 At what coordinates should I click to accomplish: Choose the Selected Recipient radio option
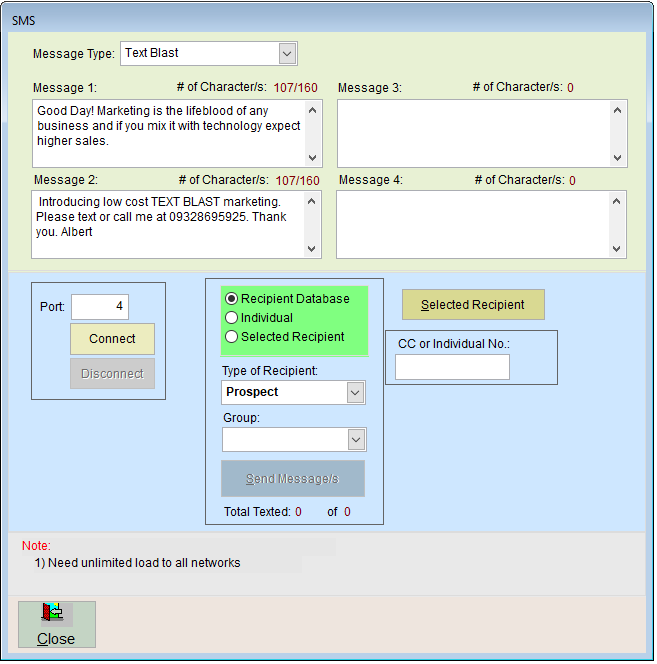tap(232, 337)
